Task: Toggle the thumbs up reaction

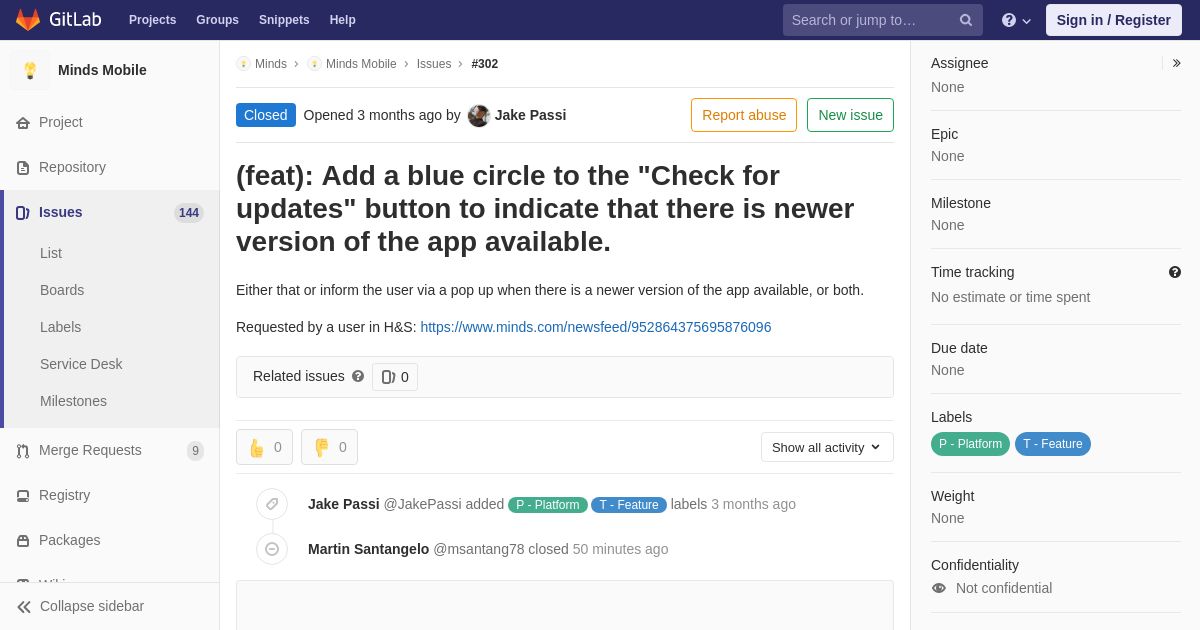Action: [264, 447]
